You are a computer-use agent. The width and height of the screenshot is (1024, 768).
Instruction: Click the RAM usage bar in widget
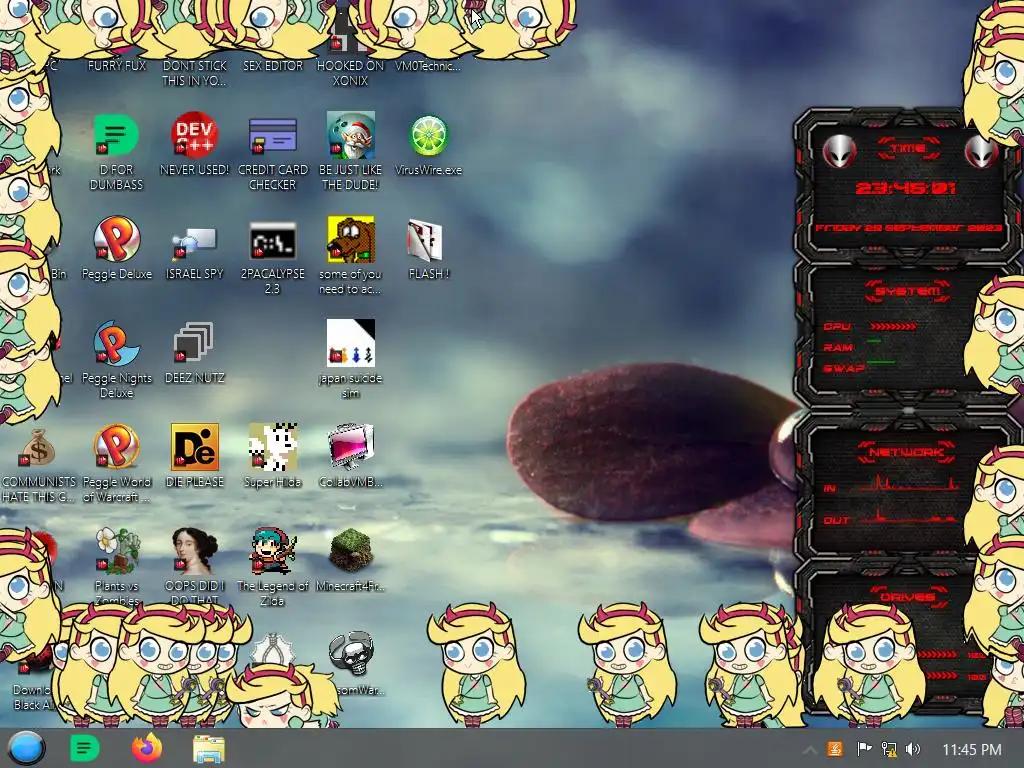[874, 341]
